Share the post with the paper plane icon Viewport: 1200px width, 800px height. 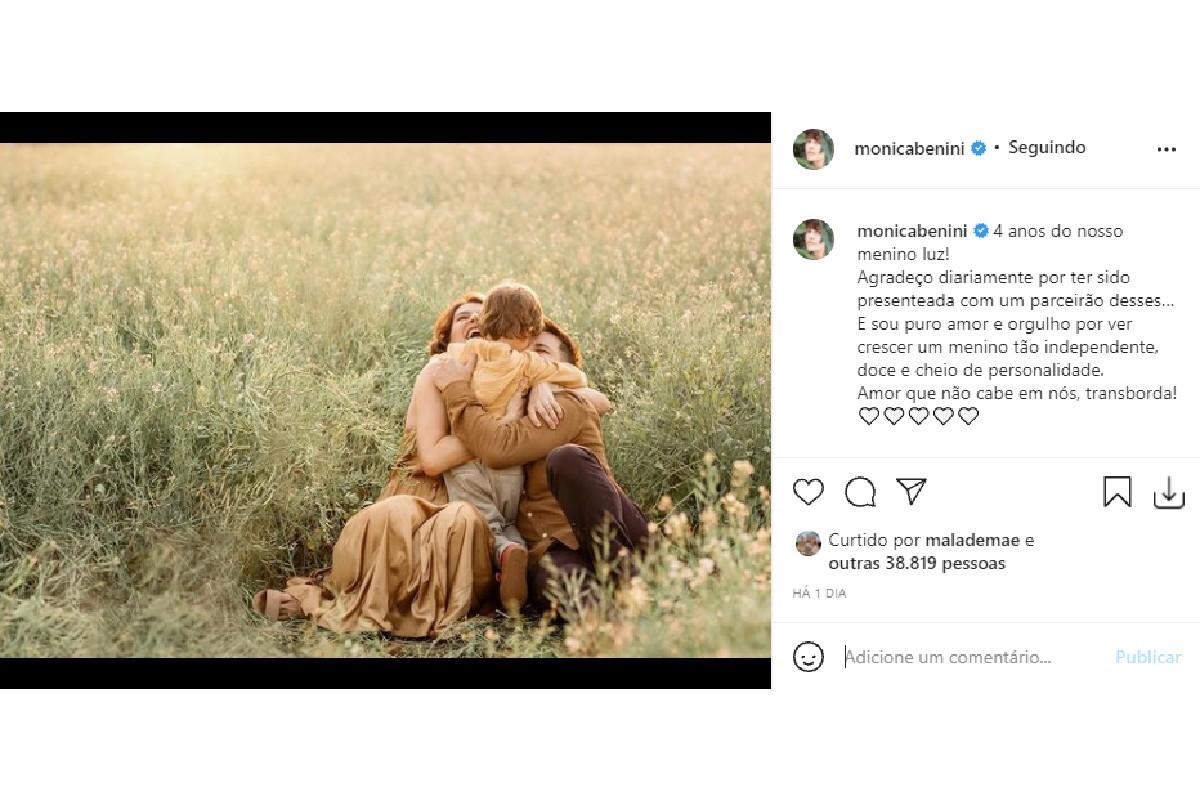[911, 491]
